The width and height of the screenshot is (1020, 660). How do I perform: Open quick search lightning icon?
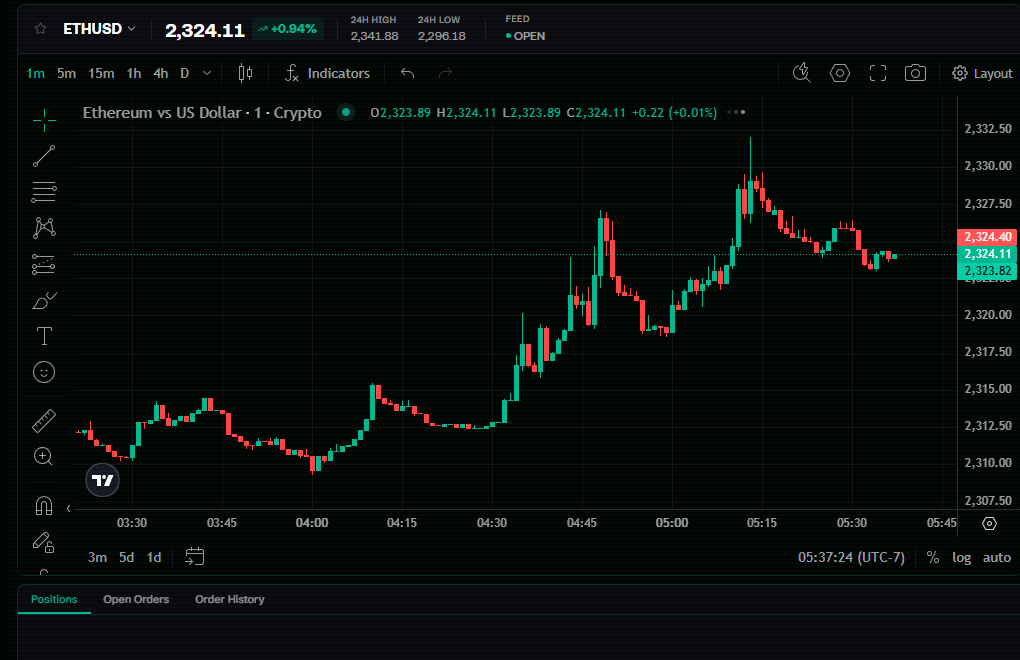point(801,73)
